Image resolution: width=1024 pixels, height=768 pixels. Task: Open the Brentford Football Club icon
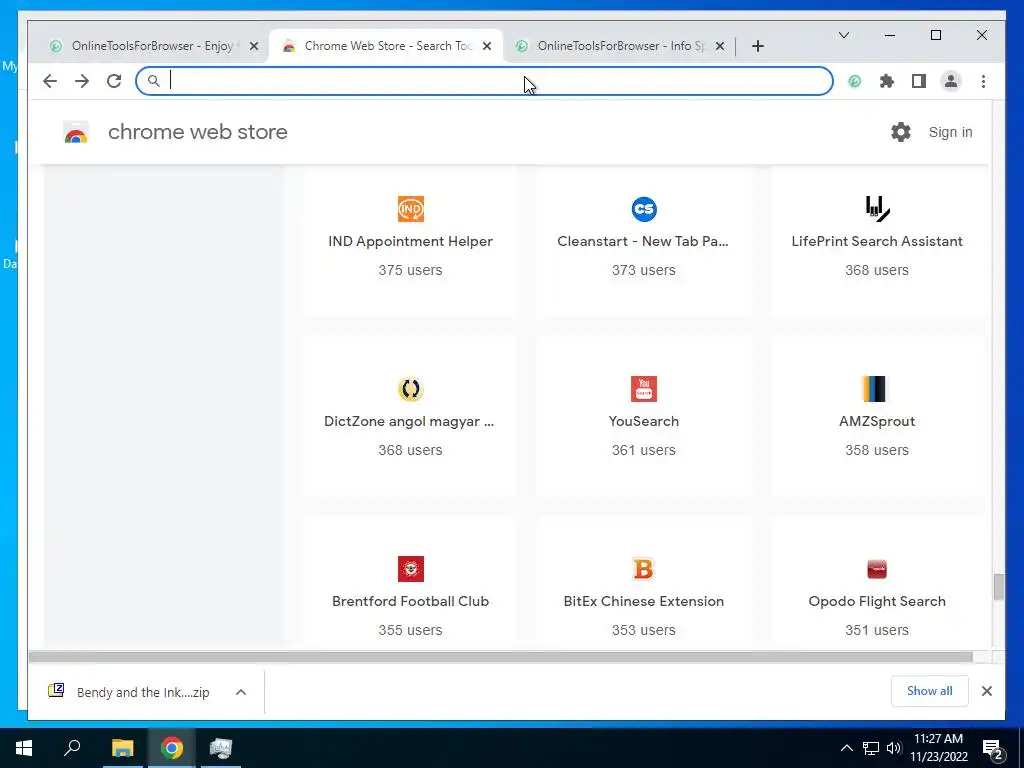tap(410, 569)
